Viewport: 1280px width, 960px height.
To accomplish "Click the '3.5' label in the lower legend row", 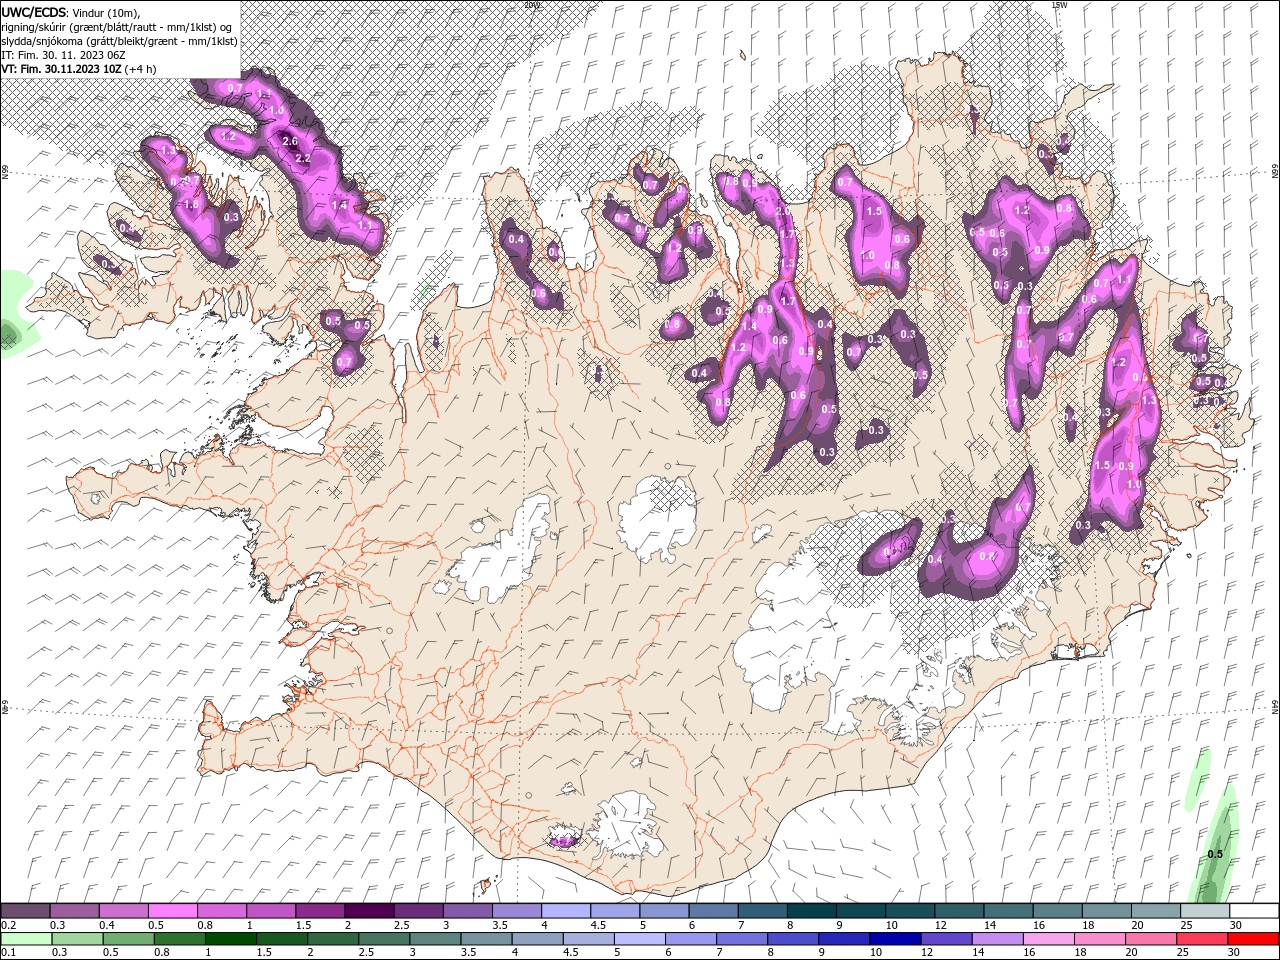I will click(x=468, y=953).
